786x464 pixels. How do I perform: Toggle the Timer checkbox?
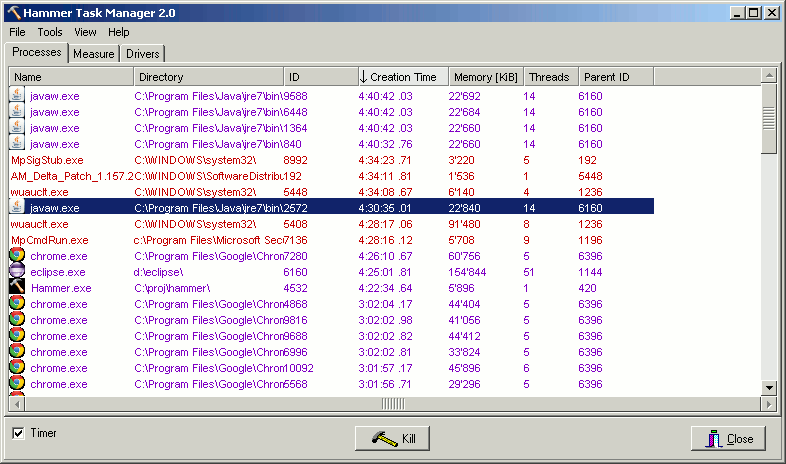tap(18, 433)
